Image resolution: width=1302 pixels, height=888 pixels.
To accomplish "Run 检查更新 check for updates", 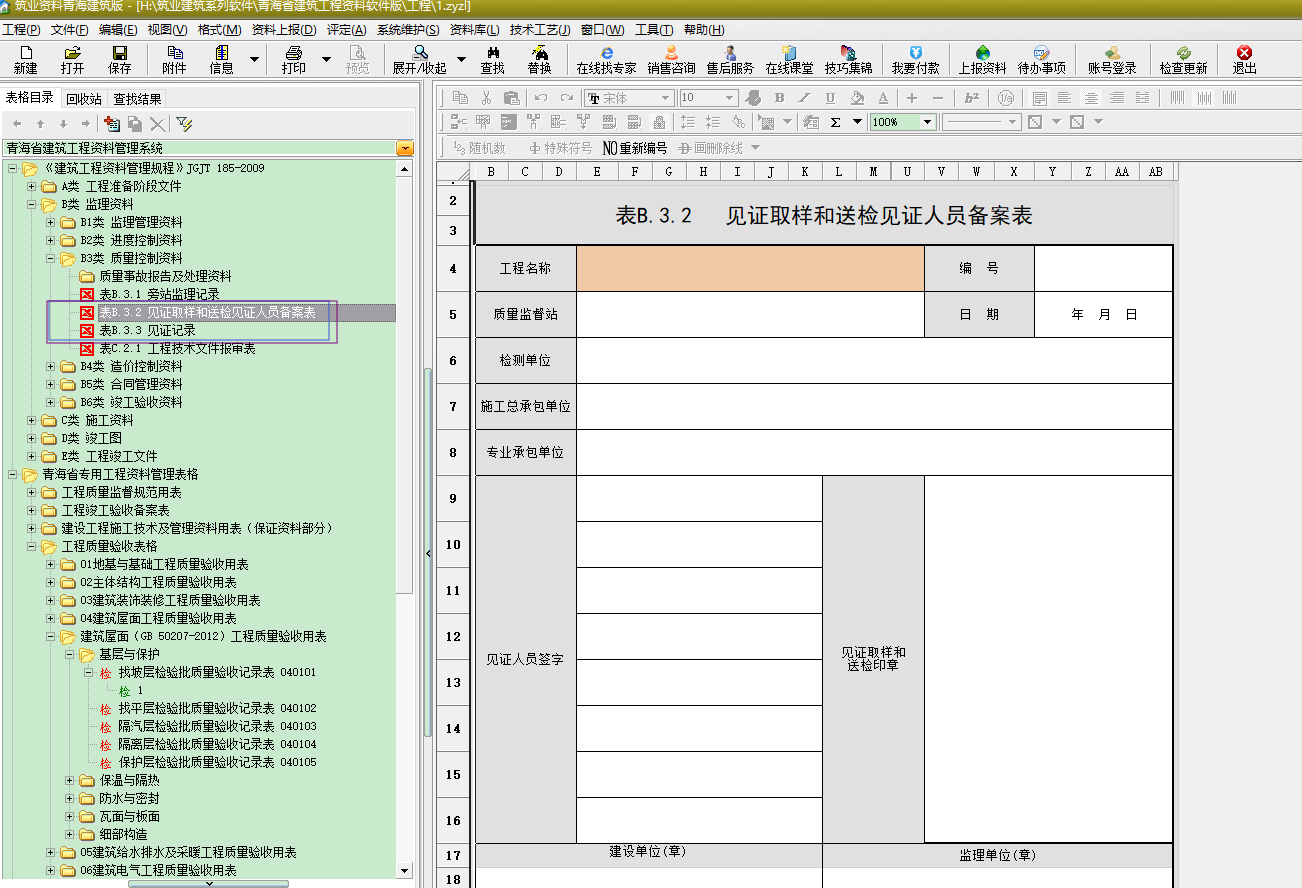I will coord(1183,60).
